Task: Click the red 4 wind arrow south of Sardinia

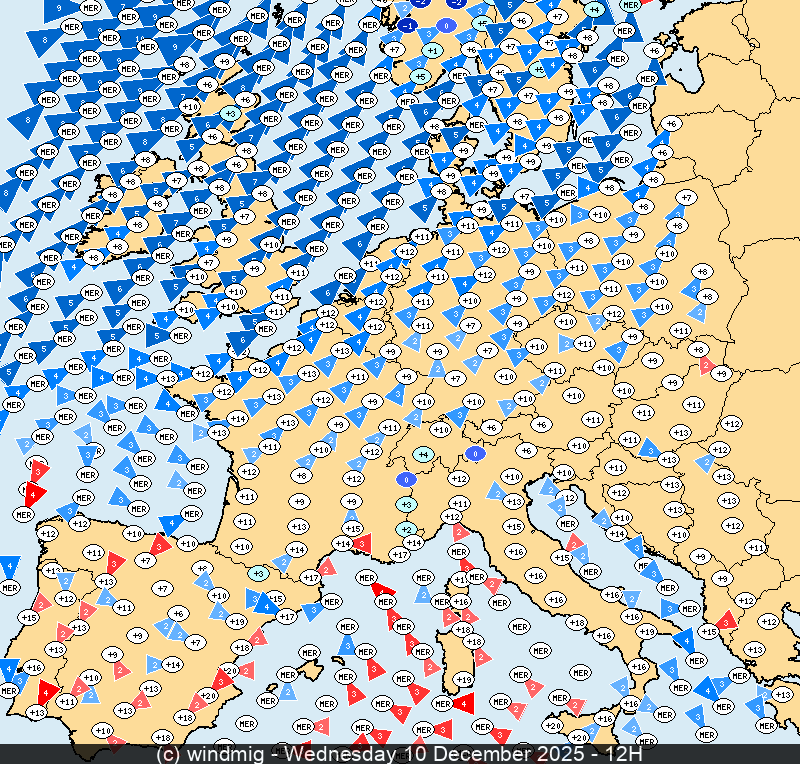Action: click(x=463, y=704)
